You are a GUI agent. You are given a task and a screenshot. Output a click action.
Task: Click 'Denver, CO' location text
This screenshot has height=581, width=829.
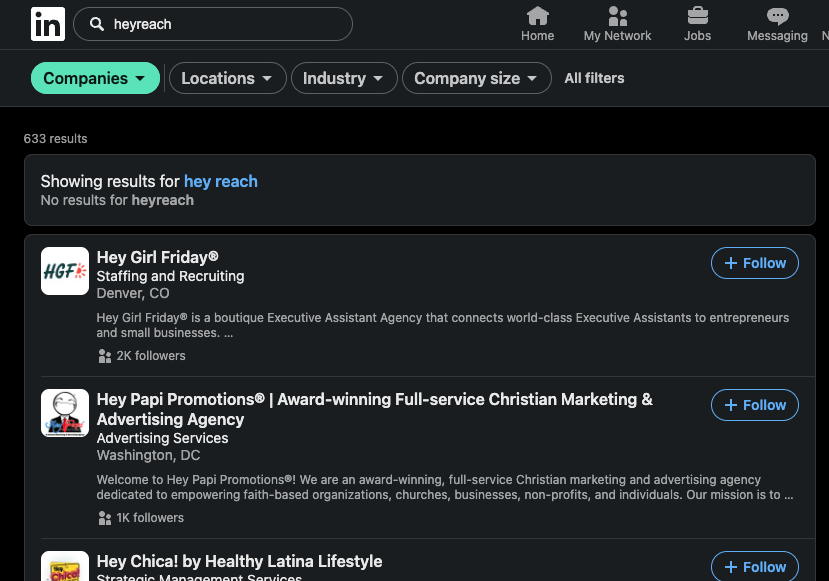point(133,293)
